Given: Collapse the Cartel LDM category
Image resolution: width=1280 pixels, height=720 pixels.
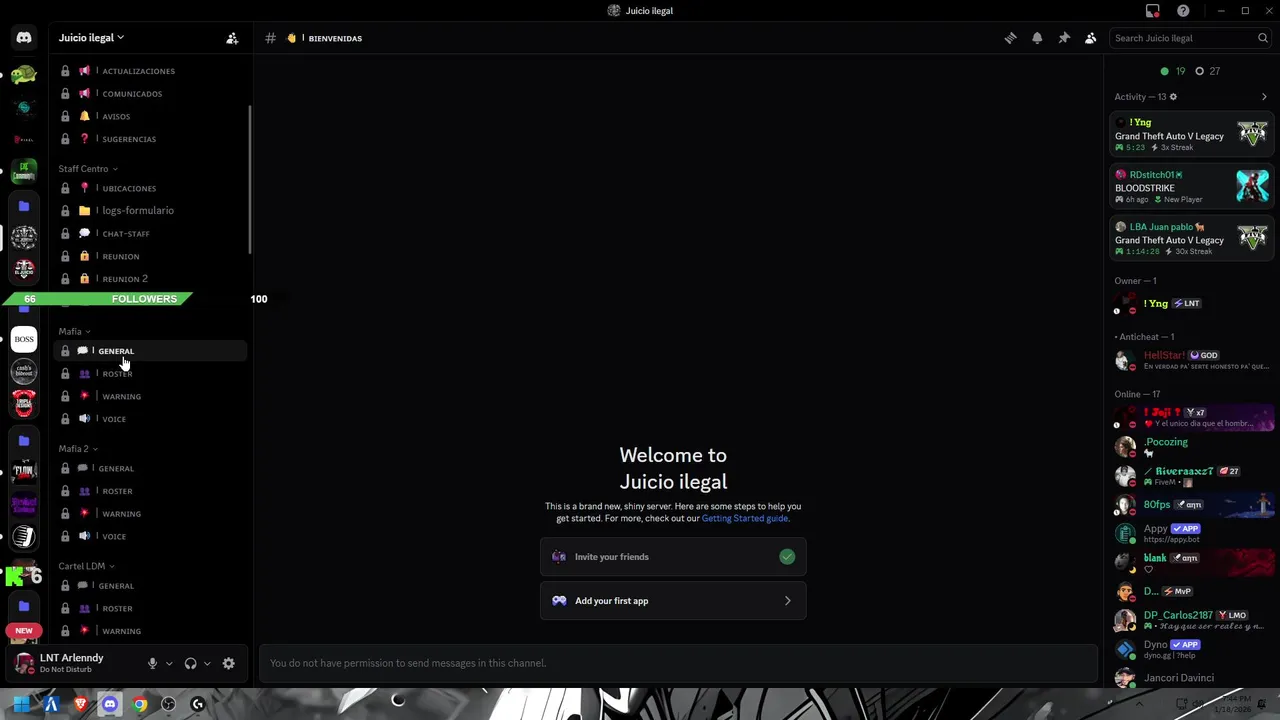Looking at the screenshot, I should pyautogui.click(x=86, y=566).
